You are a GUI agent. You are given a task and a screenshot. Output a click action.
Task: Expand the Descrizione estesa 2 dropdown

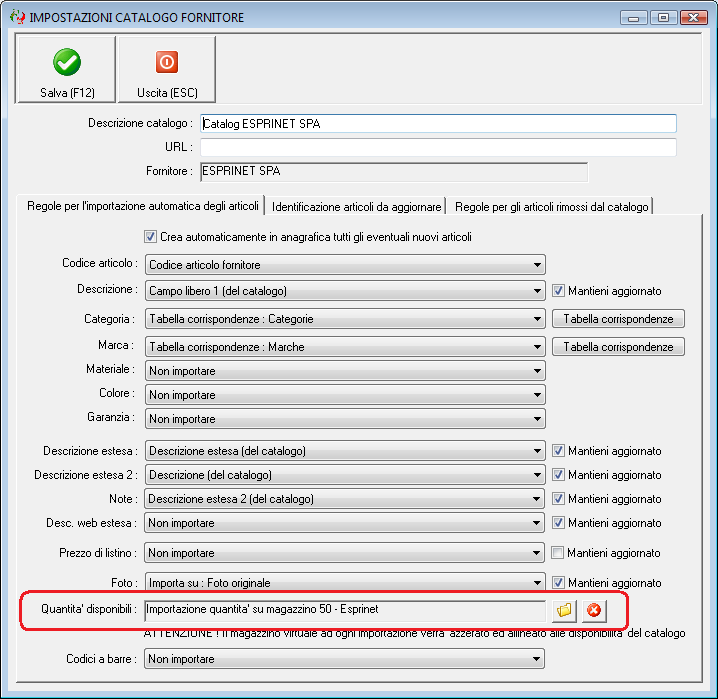pyautogui.click(x=345, y=475)
